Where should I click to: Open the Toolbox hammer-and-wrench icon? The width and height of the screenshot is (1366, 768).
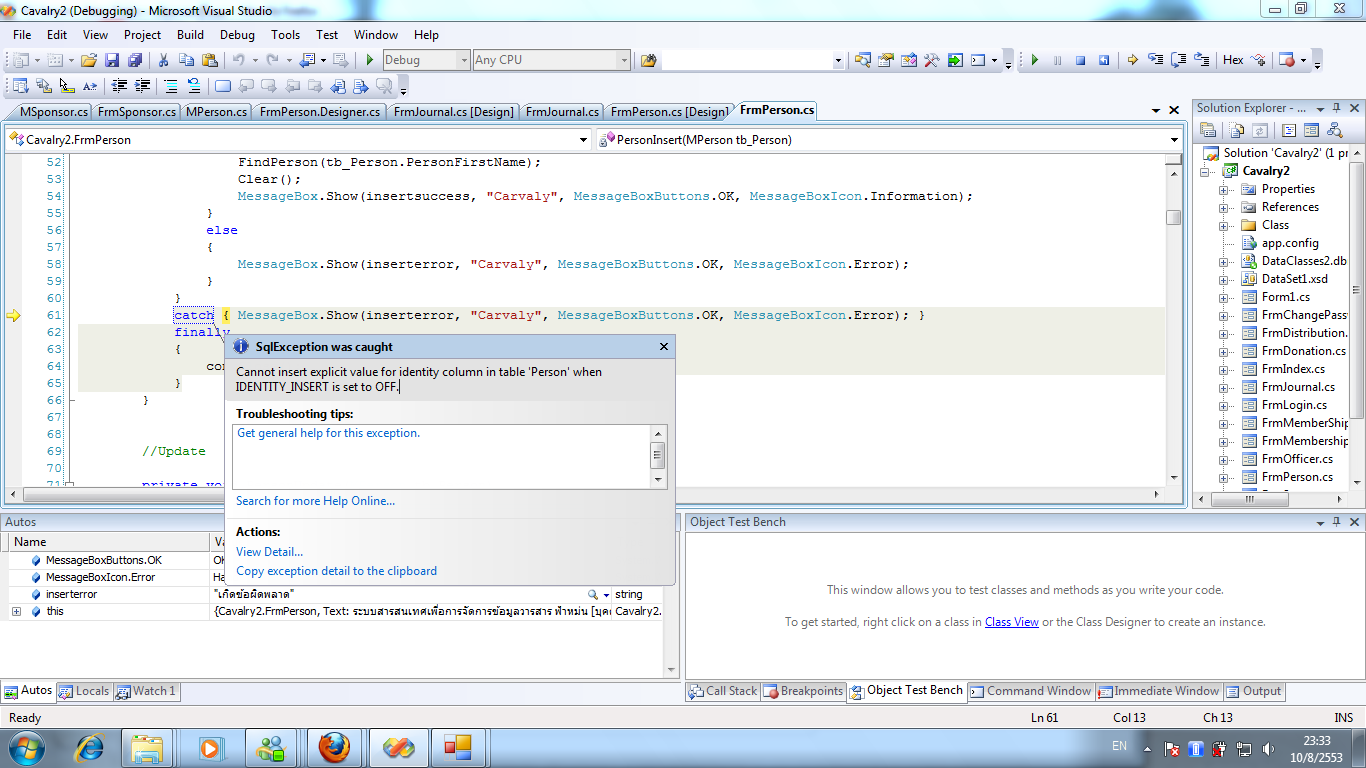(931, 60)
